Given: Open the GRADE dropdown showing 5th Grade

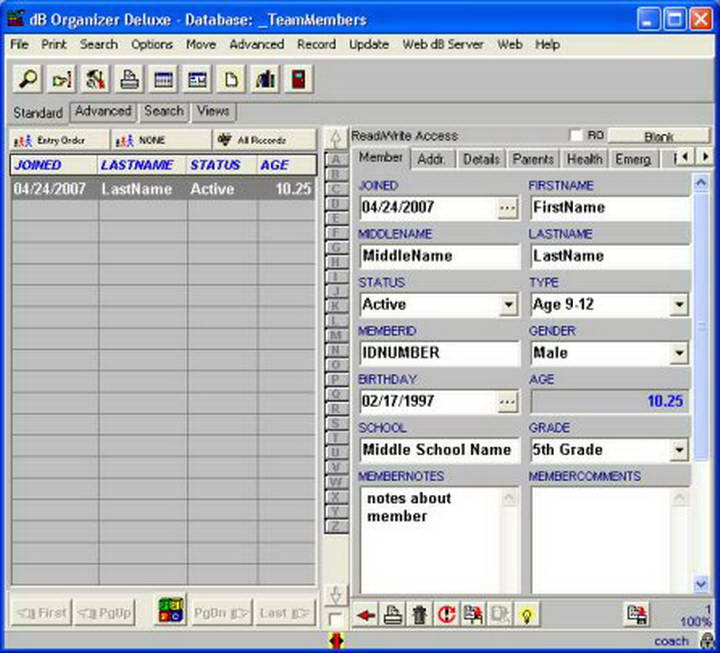Looking at the screenshot, I should pos(679,450).
